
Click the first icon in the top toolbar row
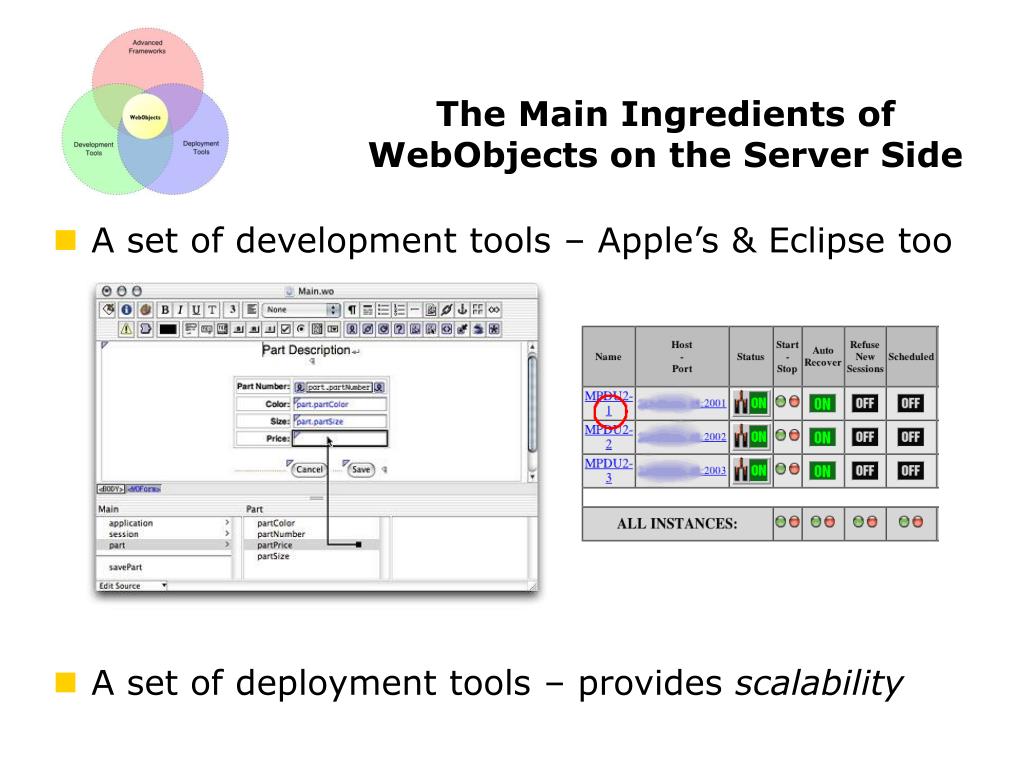[x=108, y=310]
